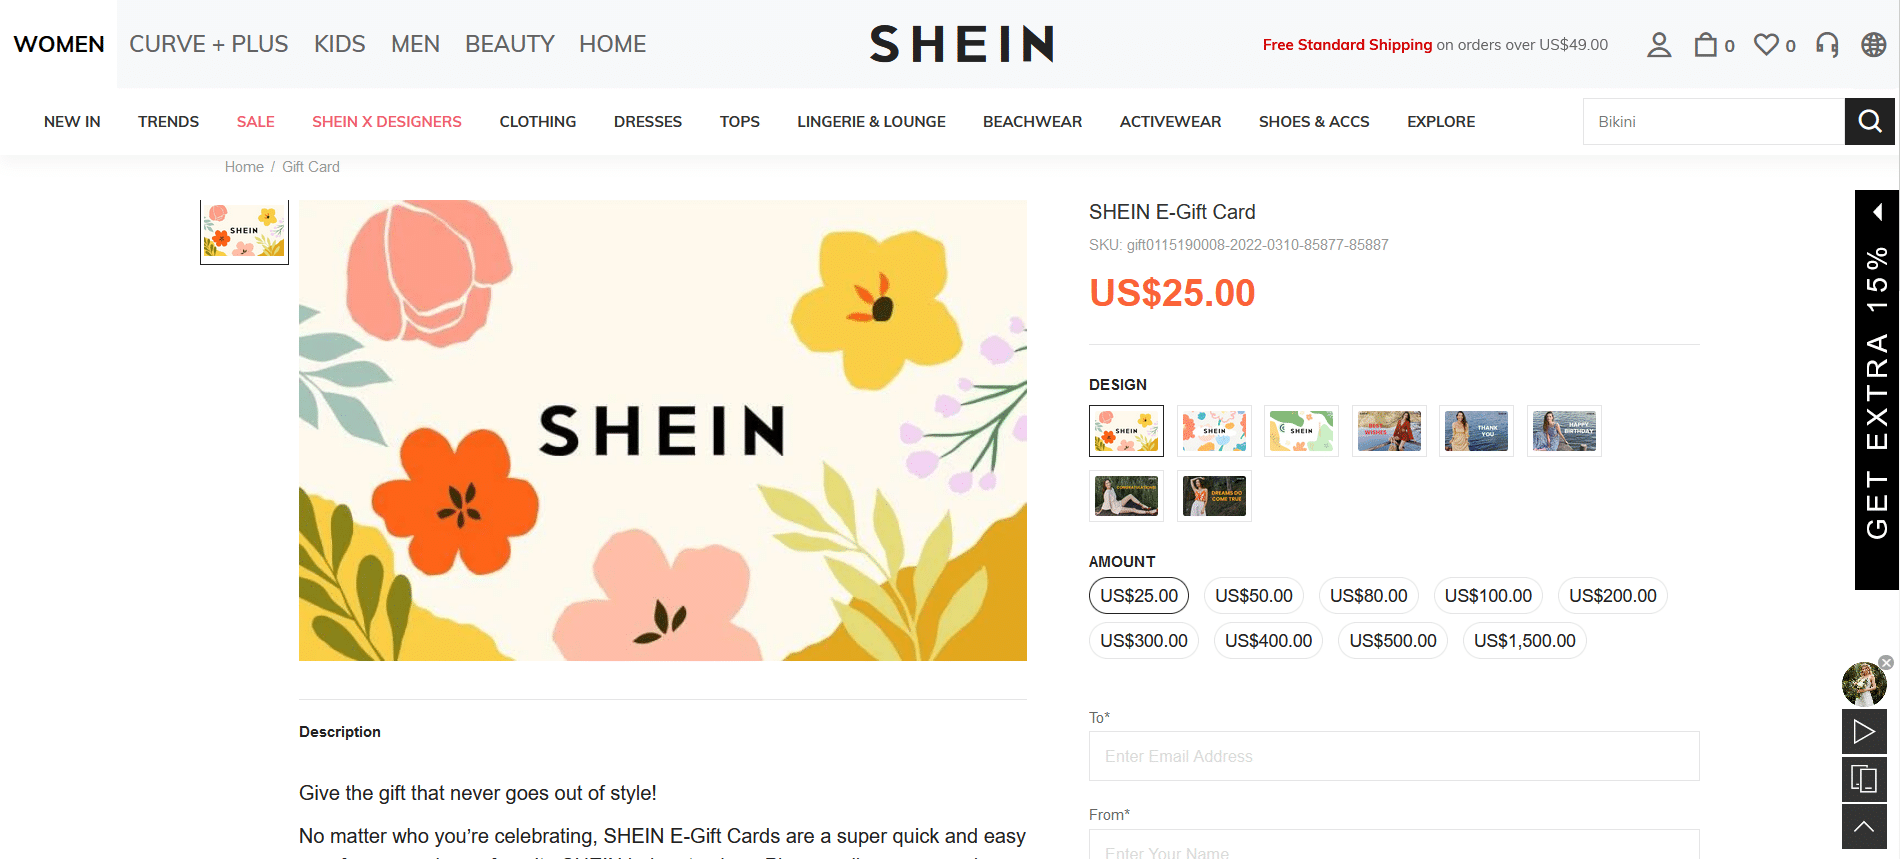Open the SALE navigation menu

coord(256,122)
